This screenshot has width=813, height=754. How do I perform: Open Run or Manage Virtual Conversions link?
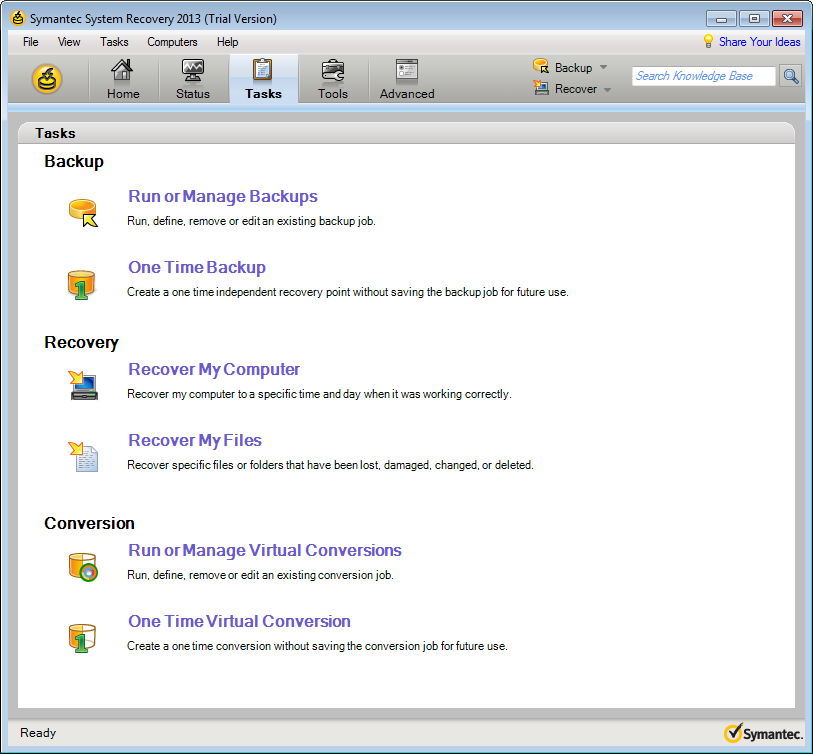(265, 550)
